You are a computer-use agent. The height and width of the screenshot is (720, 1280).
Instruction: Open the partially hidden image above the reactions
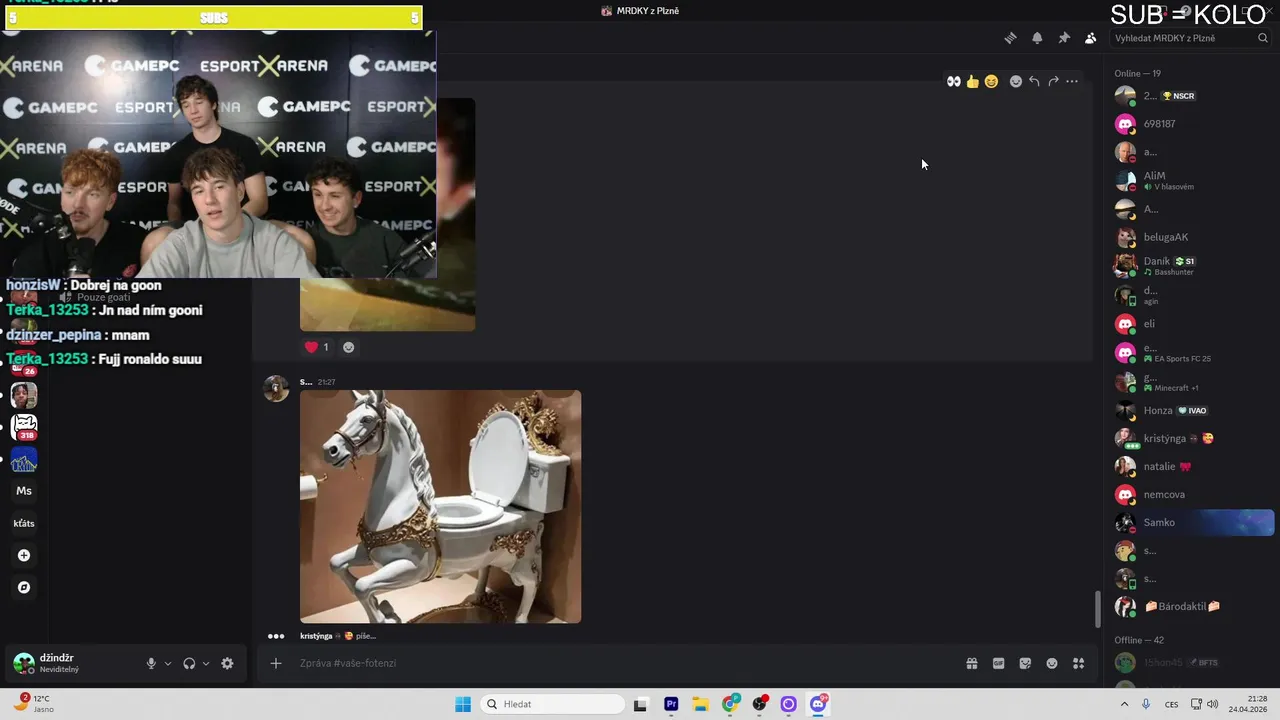(387, 304)
